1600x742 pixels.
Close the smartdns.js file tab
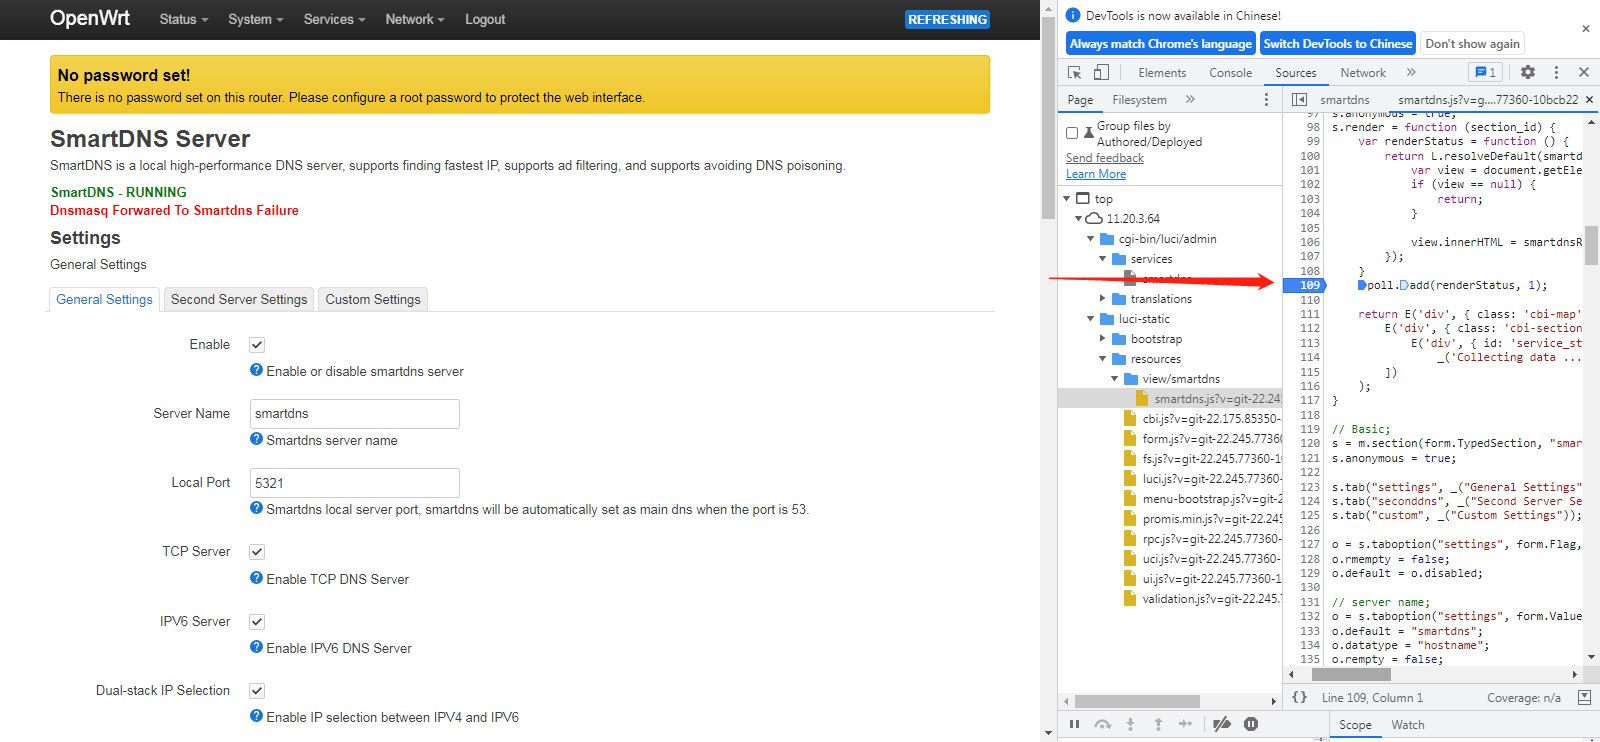click(1589, 99)
